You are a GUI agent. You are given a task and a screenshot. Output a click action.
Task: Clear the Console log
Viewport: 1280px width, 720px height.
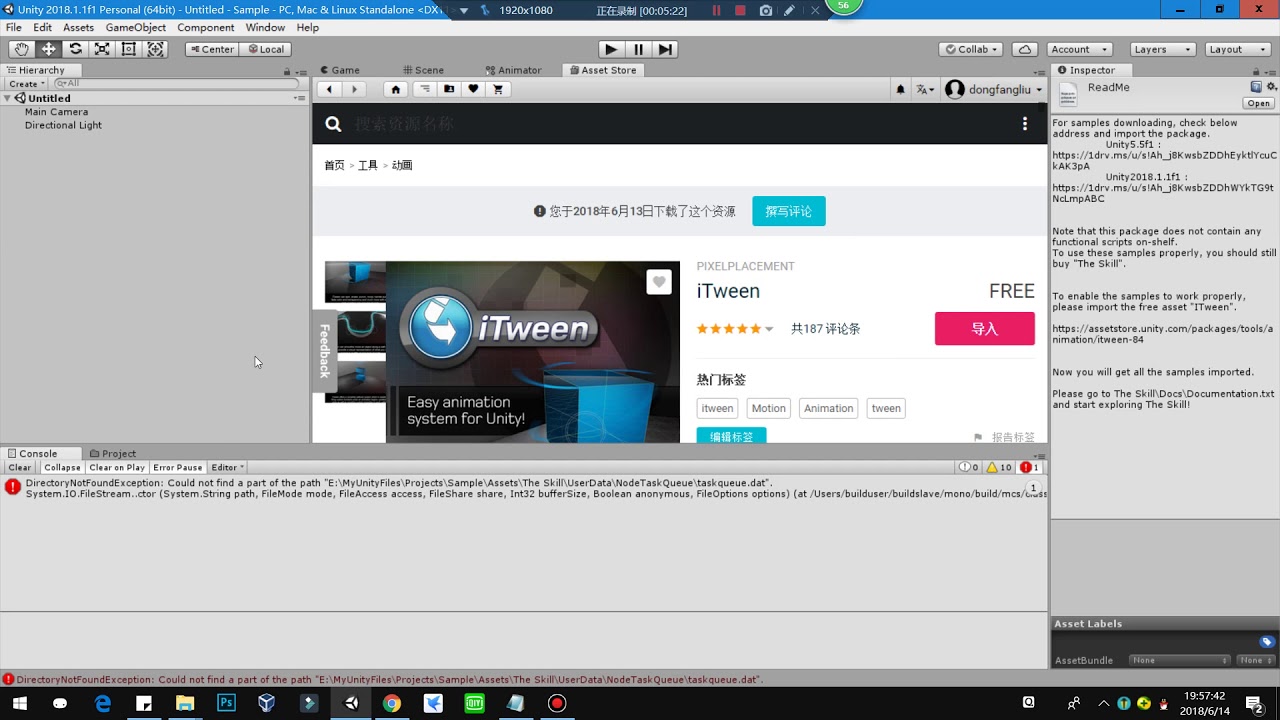coord(20,467)
